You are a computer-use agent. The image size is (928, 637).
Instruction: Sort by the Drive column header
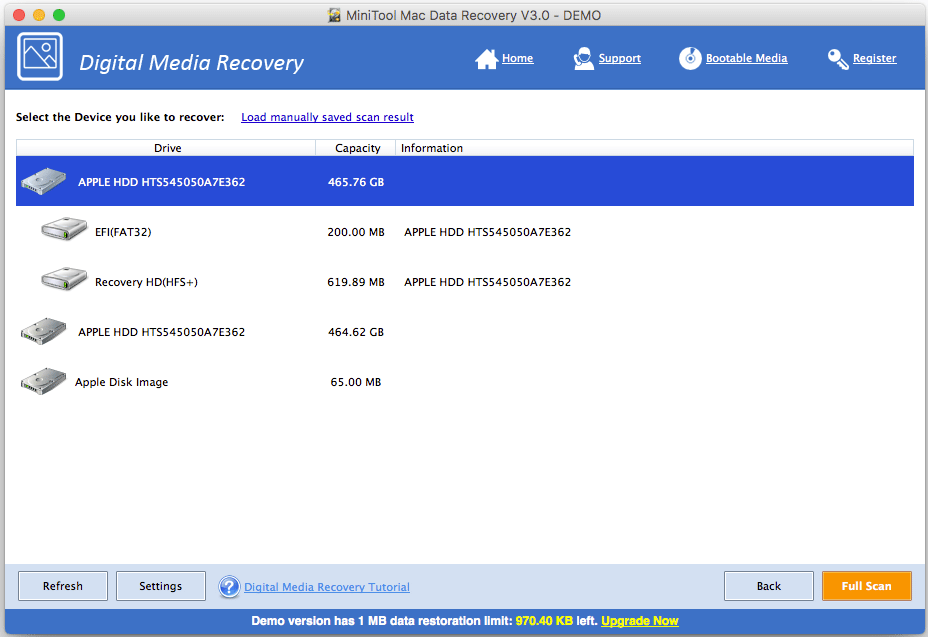pyautogui.click(x=166, y=148)
